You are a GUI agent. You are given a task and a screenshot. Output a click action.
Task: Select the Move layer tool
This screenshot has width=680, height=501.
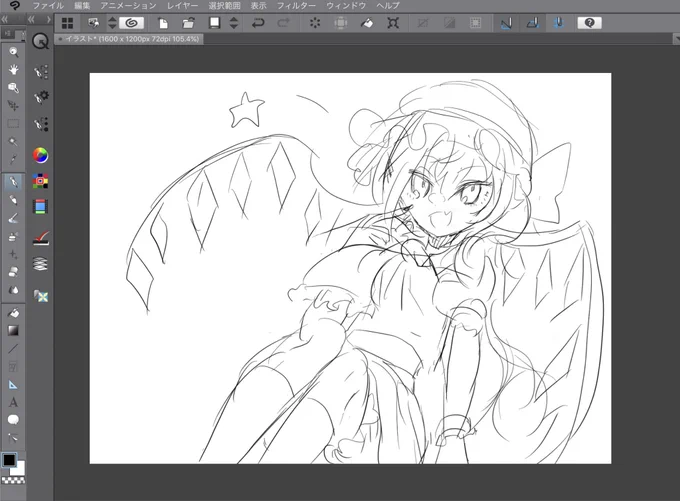(x=13, y=106)
